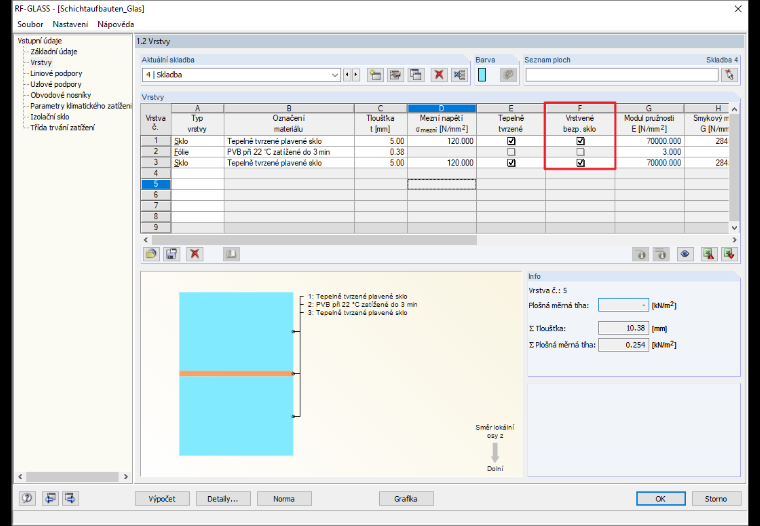Image resolution: width=760 pixels, height=526 pixels.
Task: Select the layer 1 thickness cell 5.00
Action: tap(380, 141)
